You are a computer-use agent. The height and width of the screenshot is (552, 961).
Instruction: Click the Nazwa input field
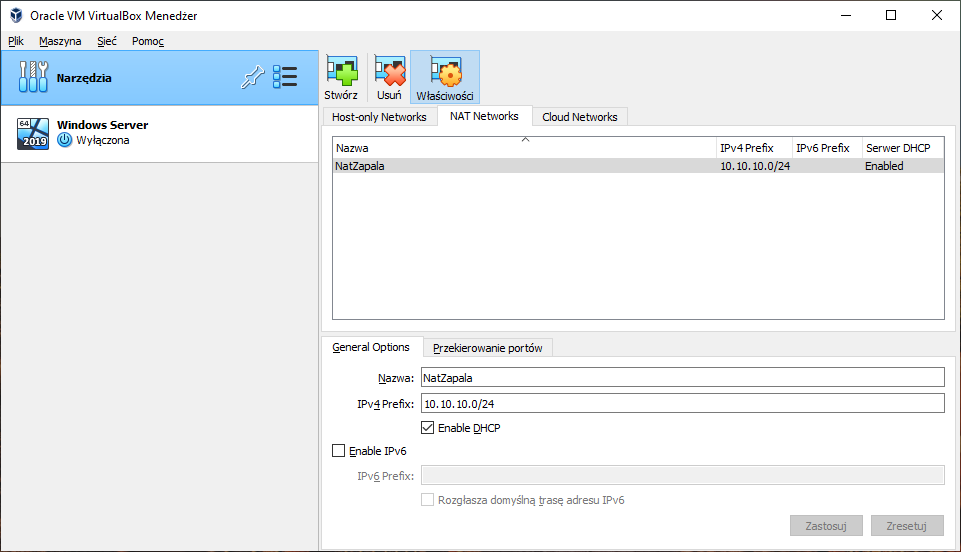(x=683, y=377)
